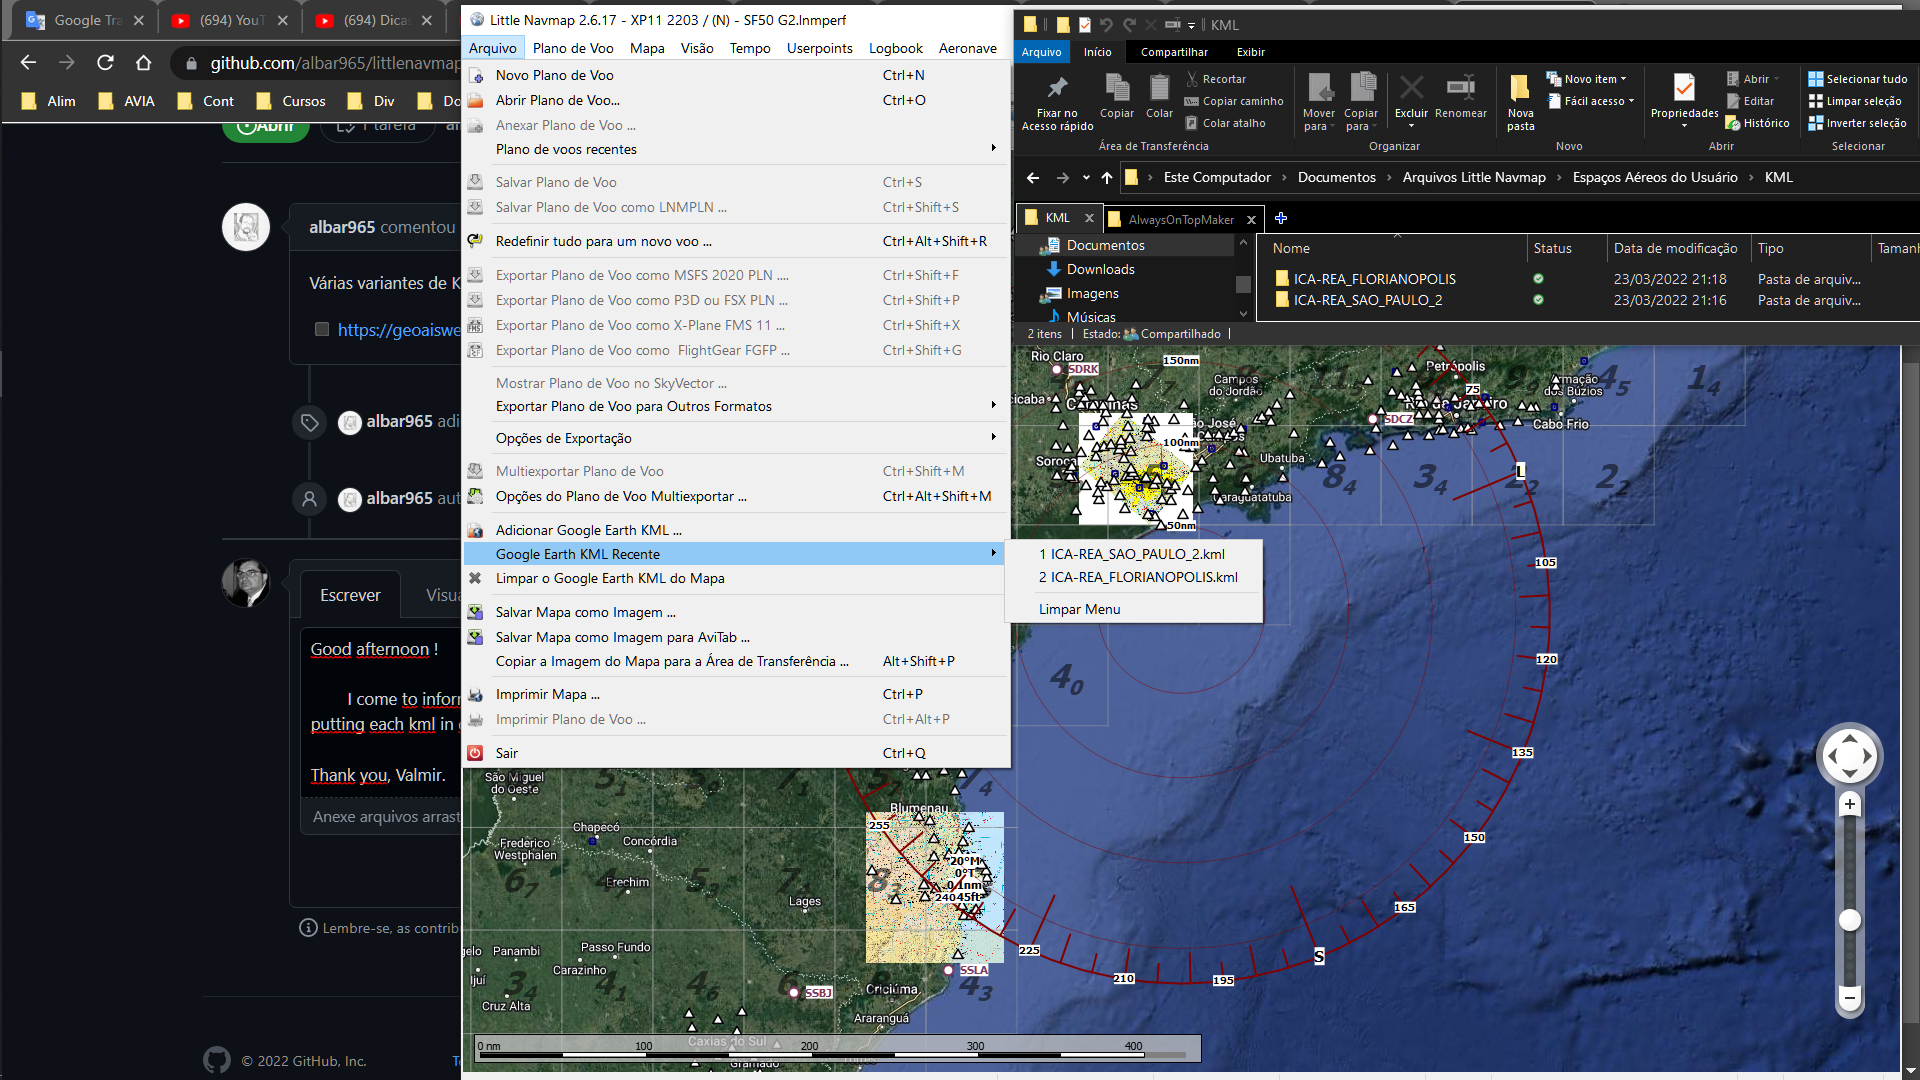
Task: Click the map zoom-out minus button
Action: 1850,998
